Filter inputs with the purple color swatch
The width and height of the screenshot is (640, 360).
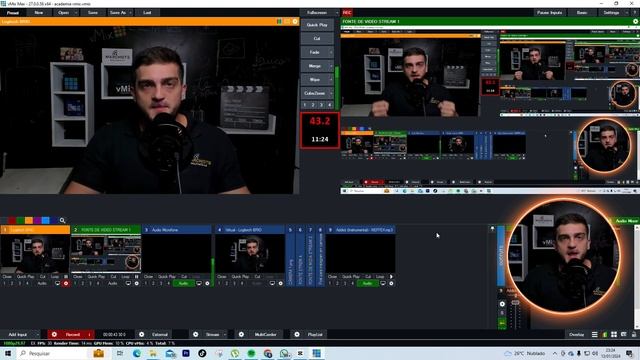[38, 220]
